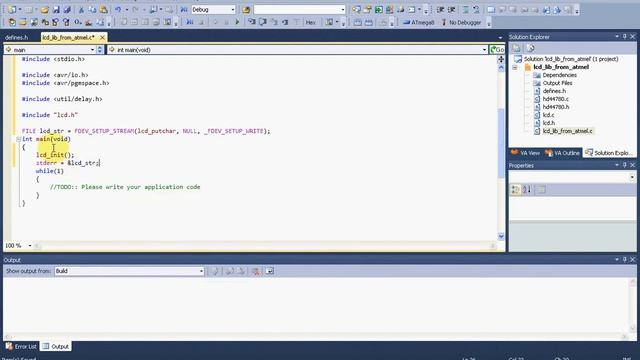Click the Solution Explorer Properties toolbar icon
Viewport: 640px width, 360px height.
pos(516,48)
